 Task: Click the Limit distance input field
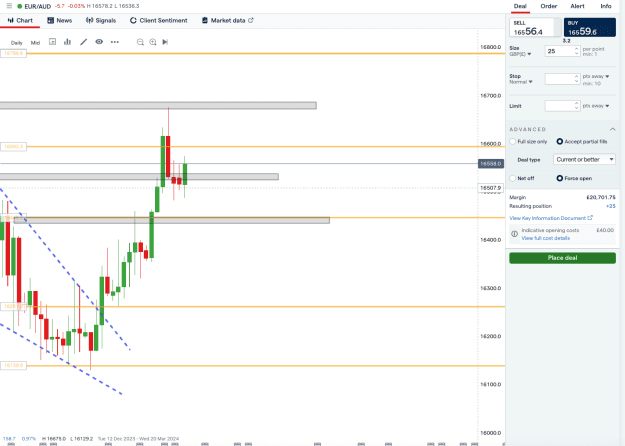562,106
